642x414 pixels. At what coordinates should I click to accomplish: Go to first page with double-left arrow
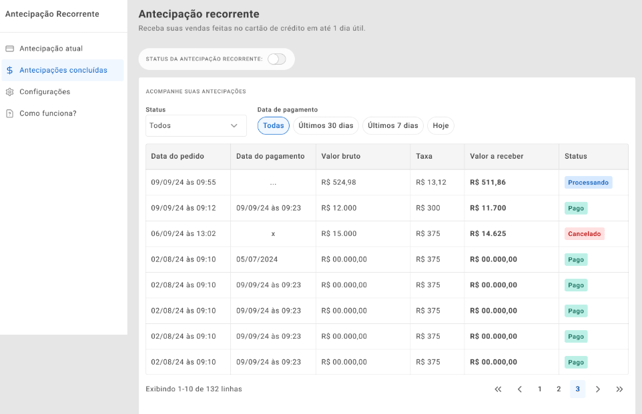[x=498, y=389]
